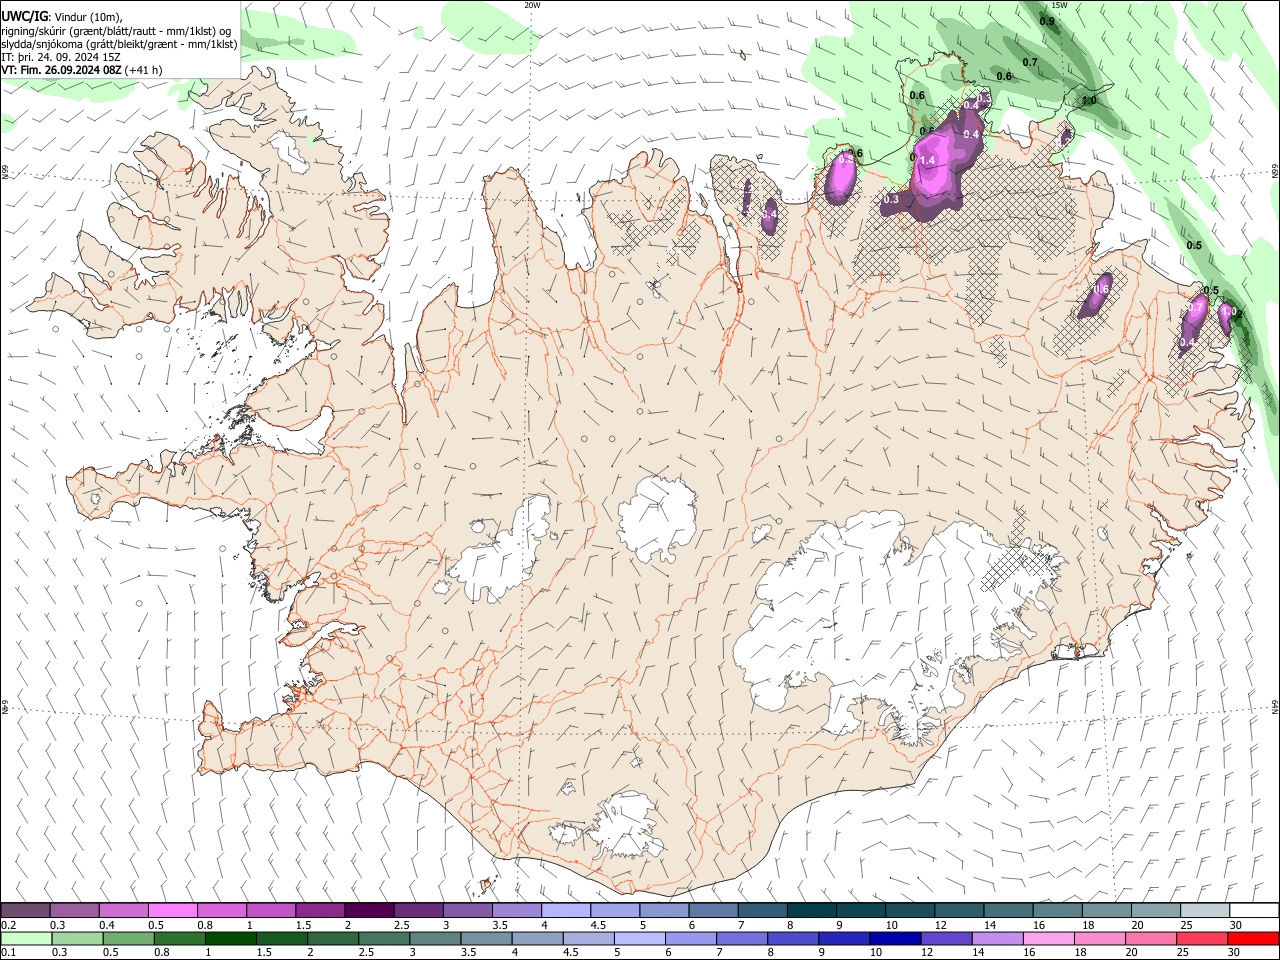Click the '20W' longitude label at top
The width and height of the screenshot is (1280, 960).
click(x=533, y=5)
